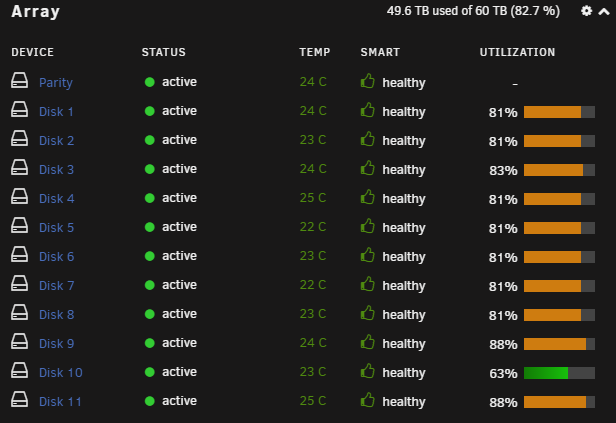Open the Disk 5 device link

57,227
